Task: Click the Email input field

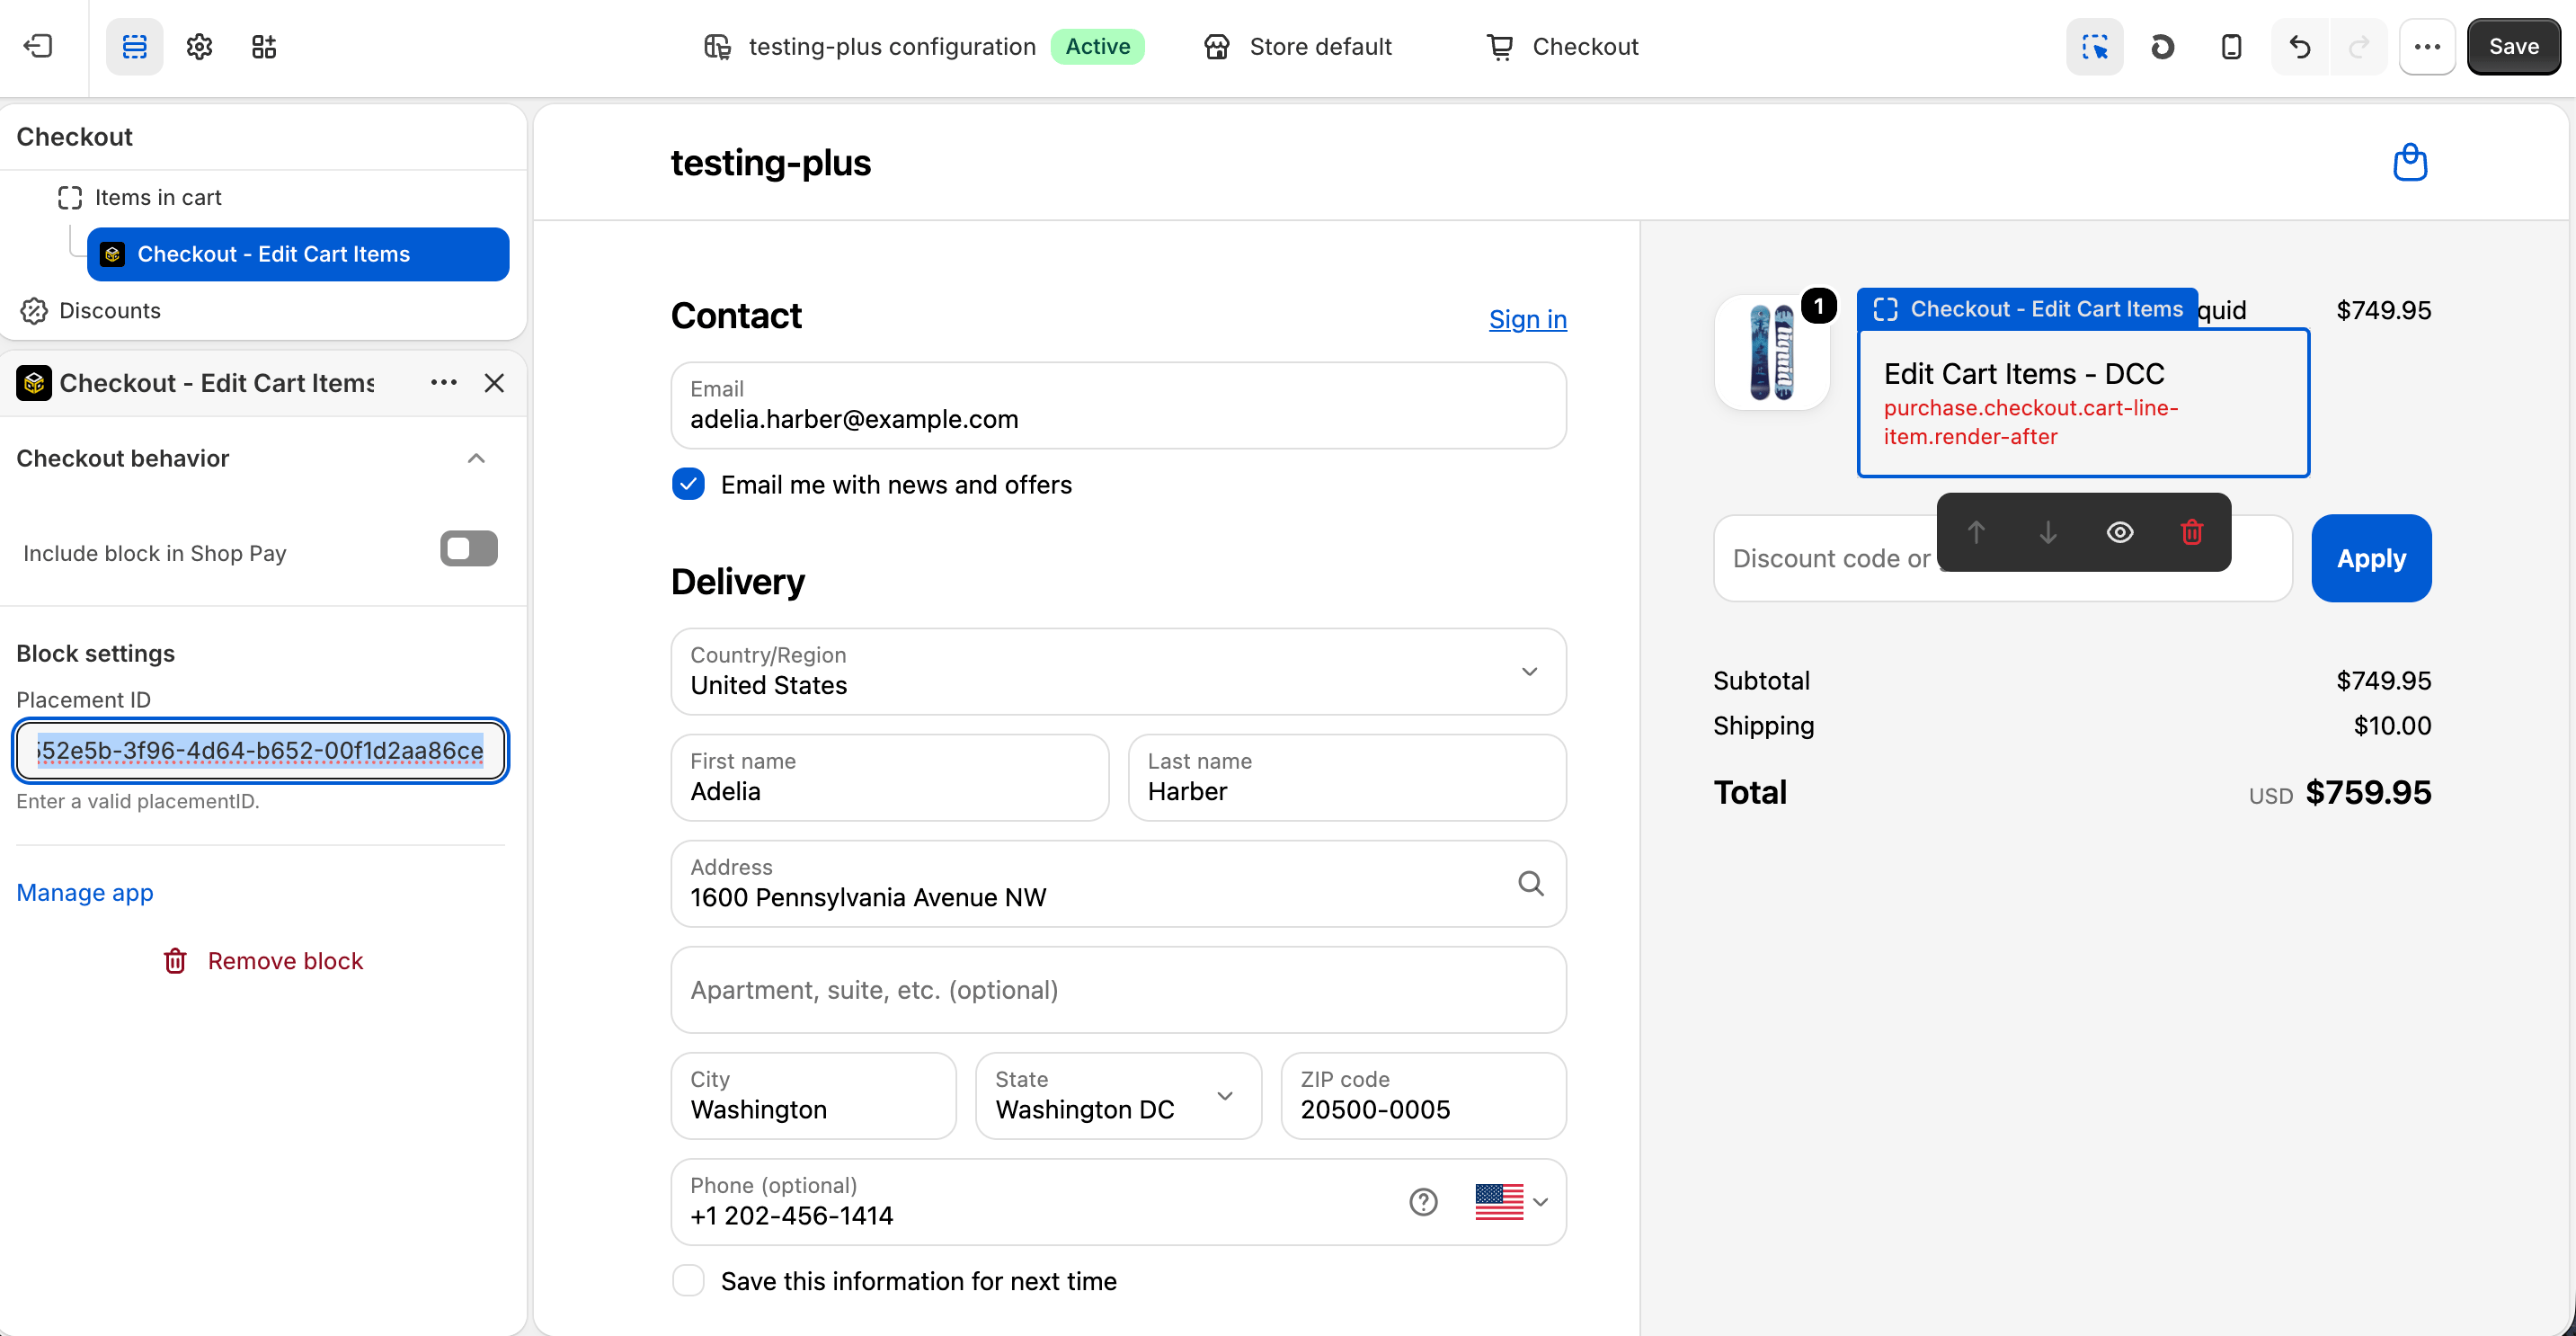Action: coord(1118,405)
